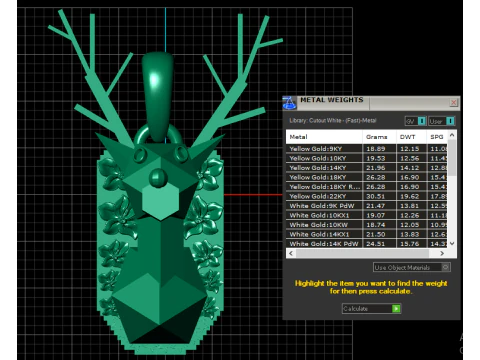Click the Metal column header
The width and height of the screenshot is (480, 360).
click(x=324, y=137)
